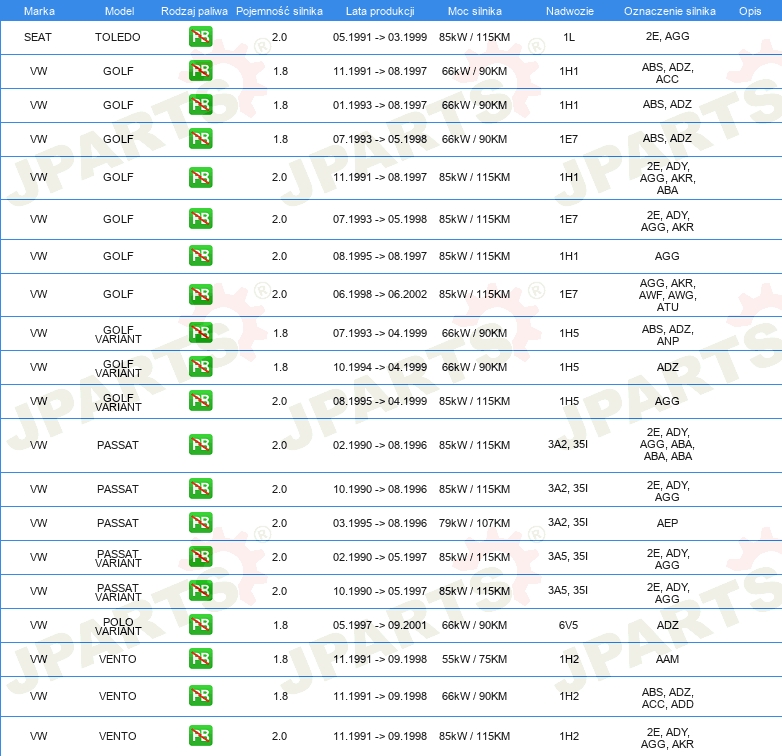Screen dimensions: 782x756
Task: Click fuel icon for GOLF 1.8 body 1E7
Action: [x=200, y=139]
